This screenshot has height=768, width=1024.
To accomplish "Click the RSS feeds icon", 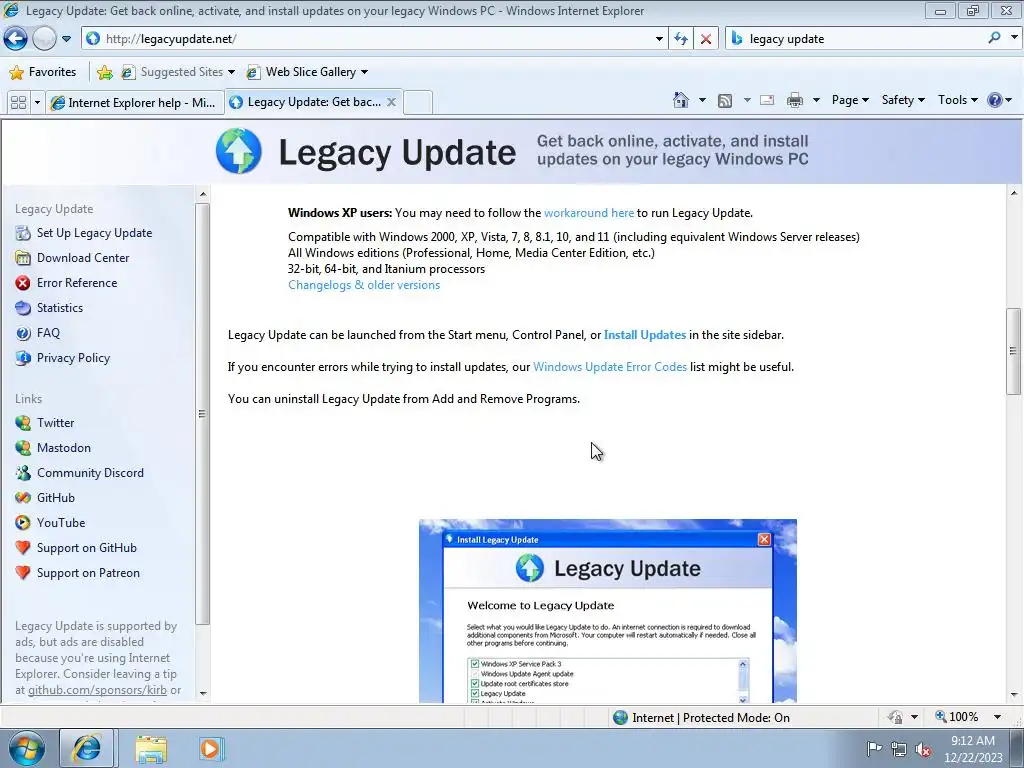I will pos(724,101).
